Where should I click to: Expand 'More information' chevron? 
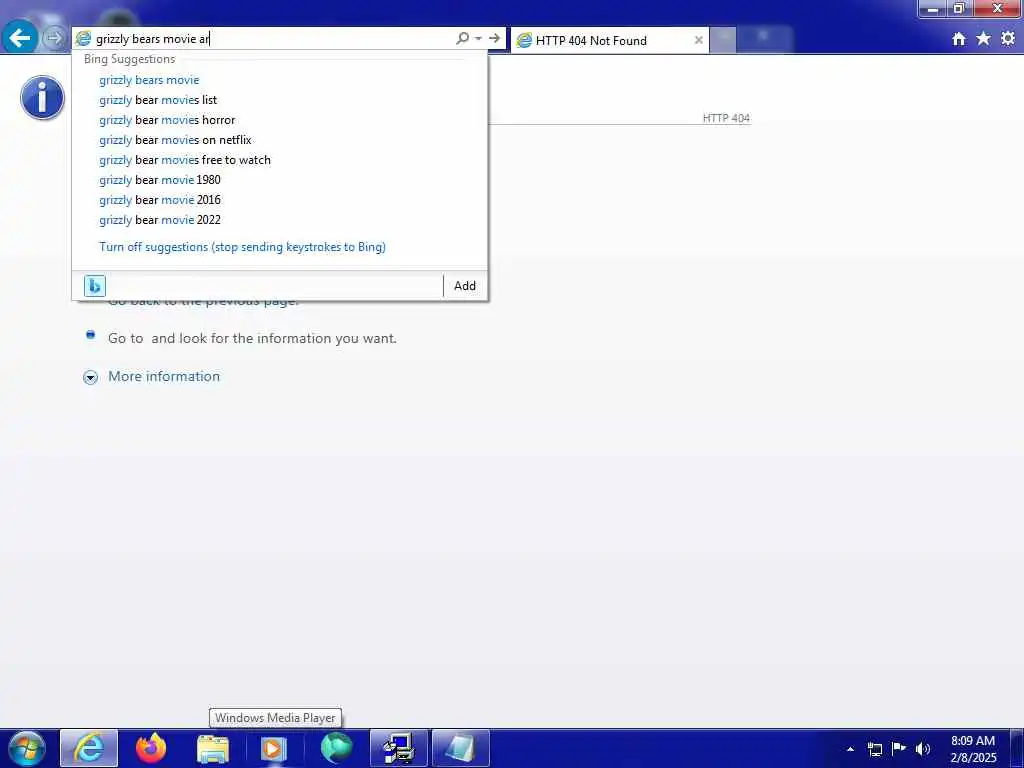91,377
